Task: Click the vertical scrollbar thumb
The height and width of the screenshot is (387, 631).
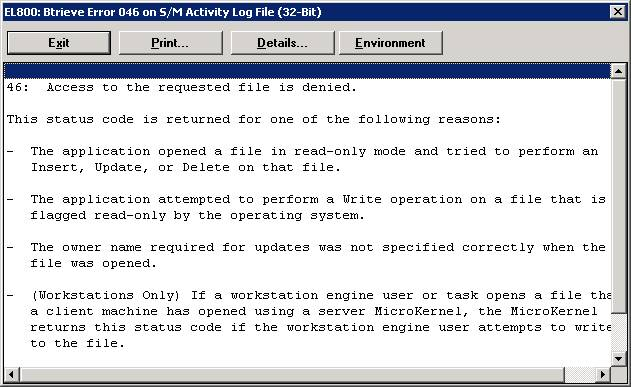Action: 619,196
